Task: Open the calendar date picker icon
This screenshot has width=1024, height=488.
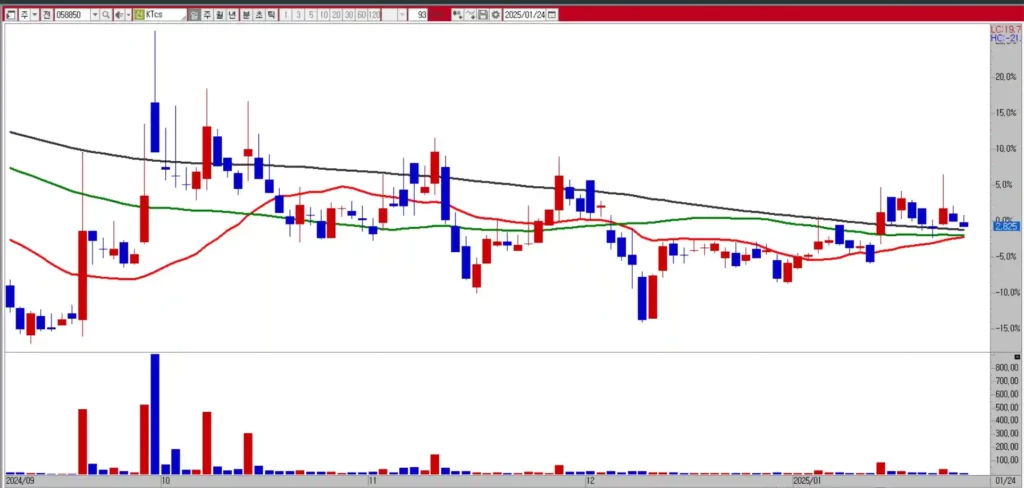Action: (x=552, y=15)
